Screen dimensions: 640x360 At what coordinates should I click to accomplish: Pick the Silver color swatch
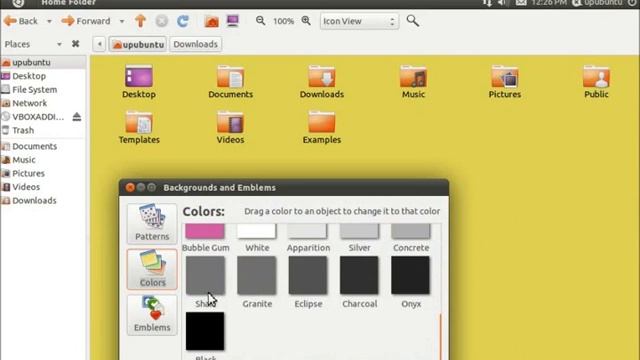pyautogui.click(x=359, y=231)
